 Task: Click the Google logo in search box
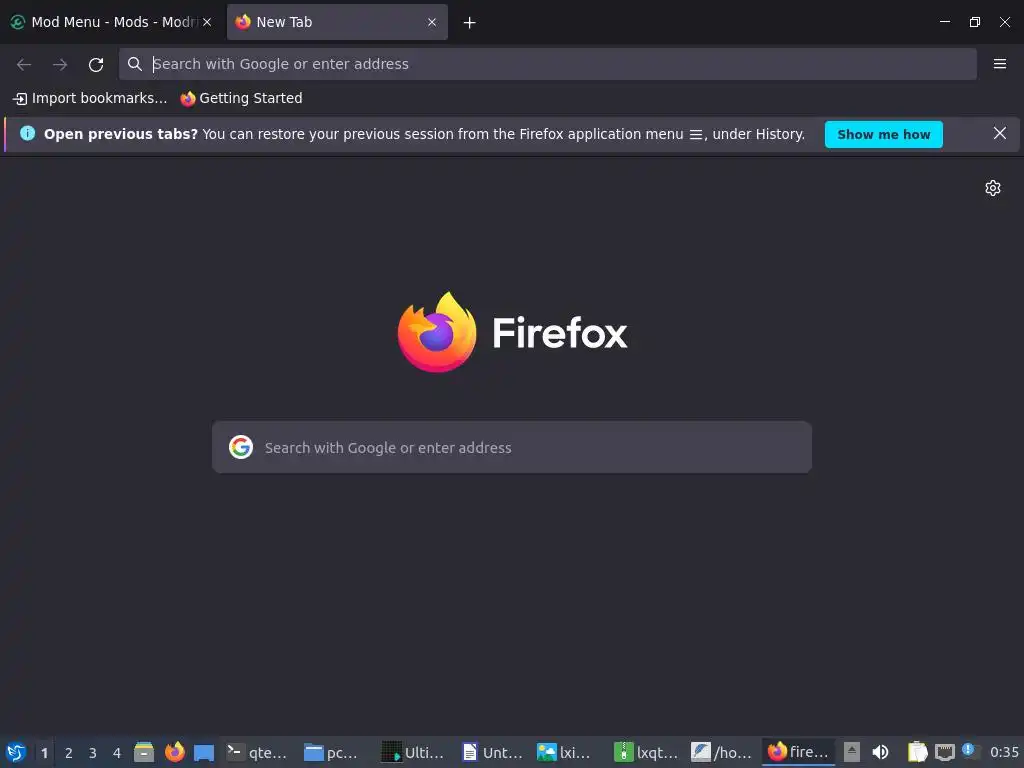click(x=241, y=447)
